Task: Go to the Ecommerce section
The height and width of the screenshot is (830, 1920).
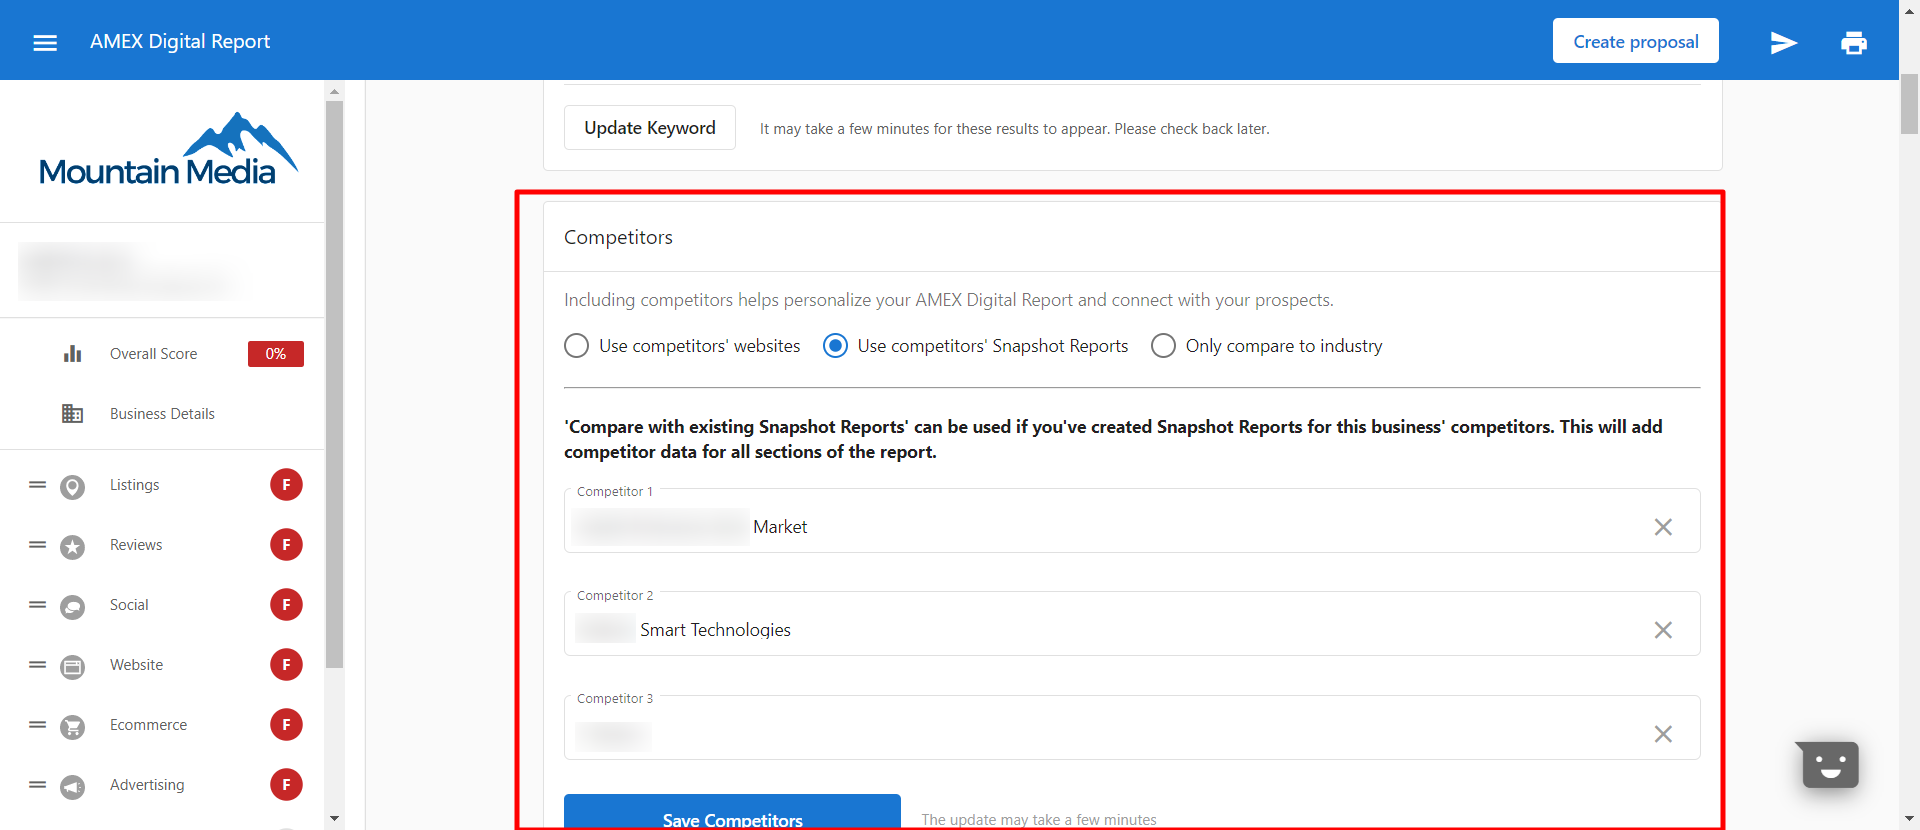Action: click(x=149, y=725)
